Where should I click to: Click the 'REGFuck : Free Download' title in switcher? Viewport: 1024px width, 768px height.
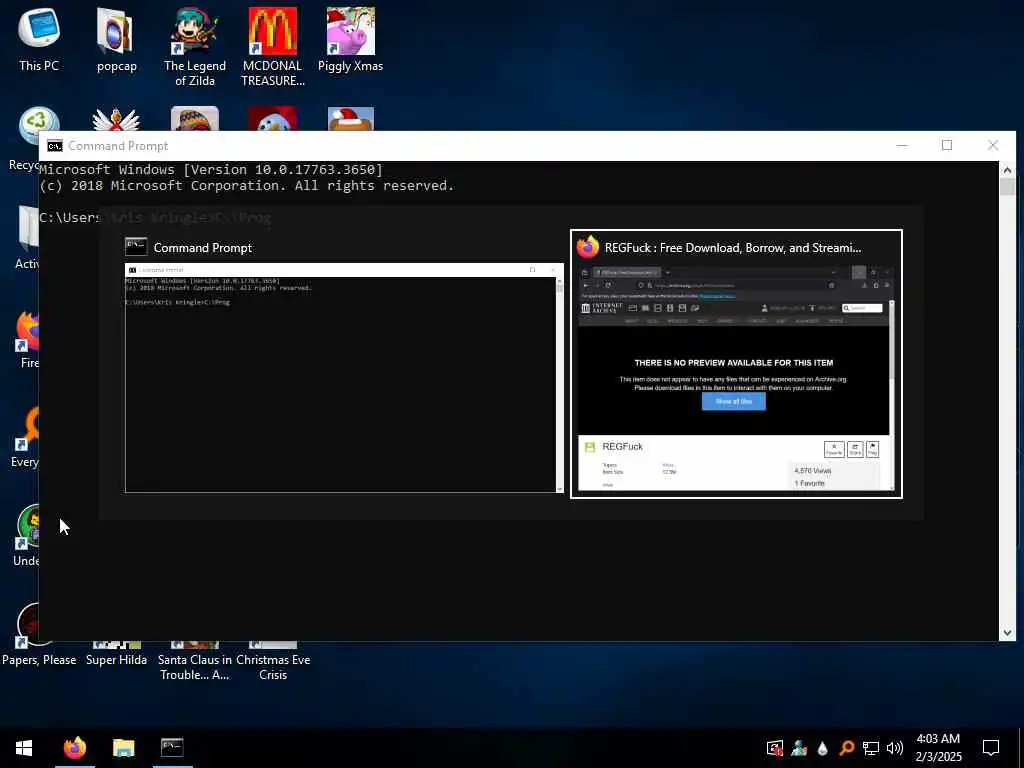[733, 248]
